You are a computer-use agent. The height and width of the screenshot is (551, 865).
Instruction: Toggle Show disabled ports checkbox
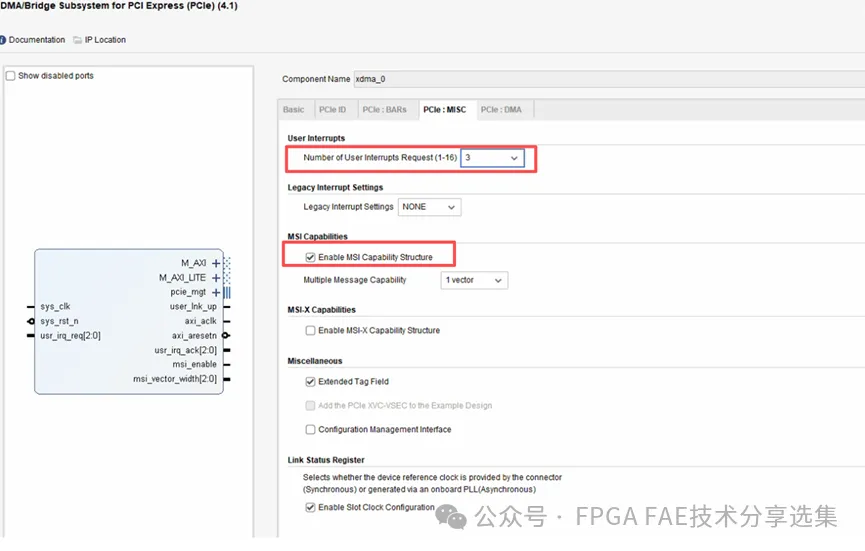click(x=10, y=76)
